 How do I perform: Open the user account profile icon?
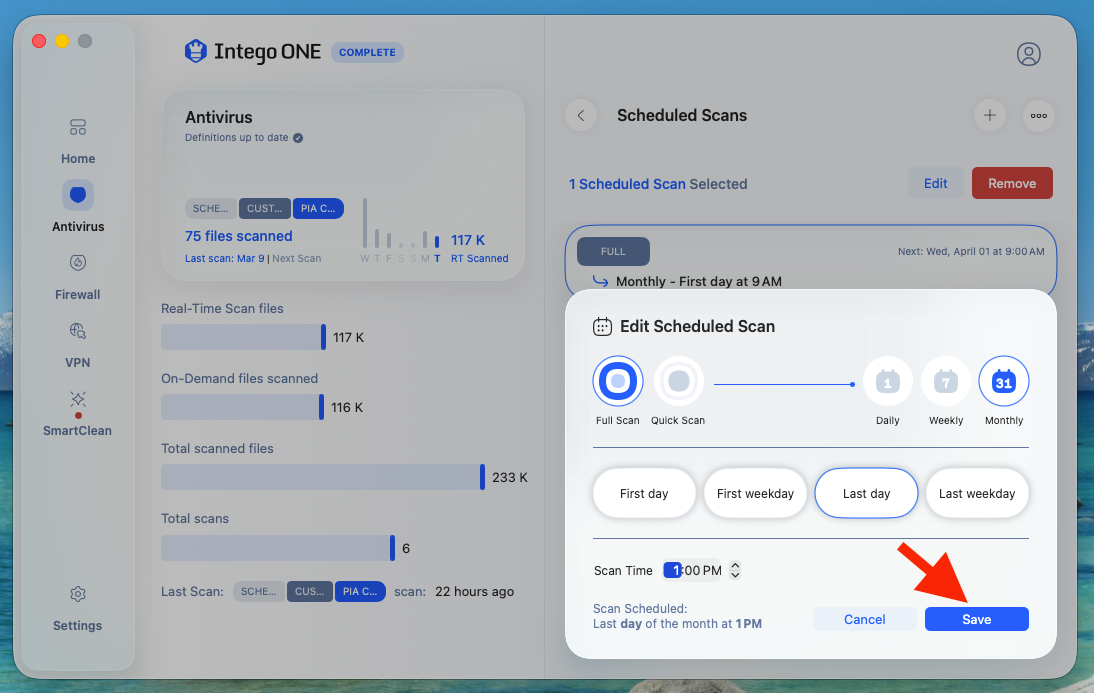pos(1028,54)
